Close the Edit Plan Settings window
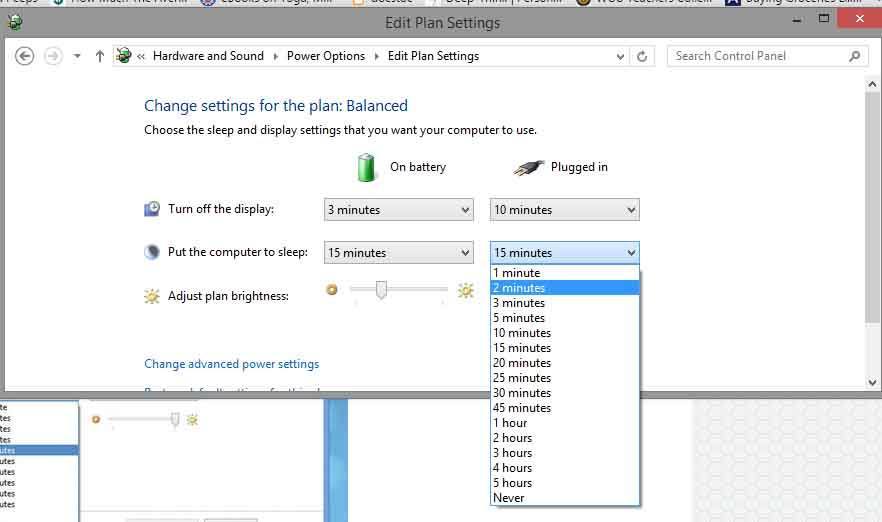This screenshot has width=882, height=522. click(x=860, y=19)
